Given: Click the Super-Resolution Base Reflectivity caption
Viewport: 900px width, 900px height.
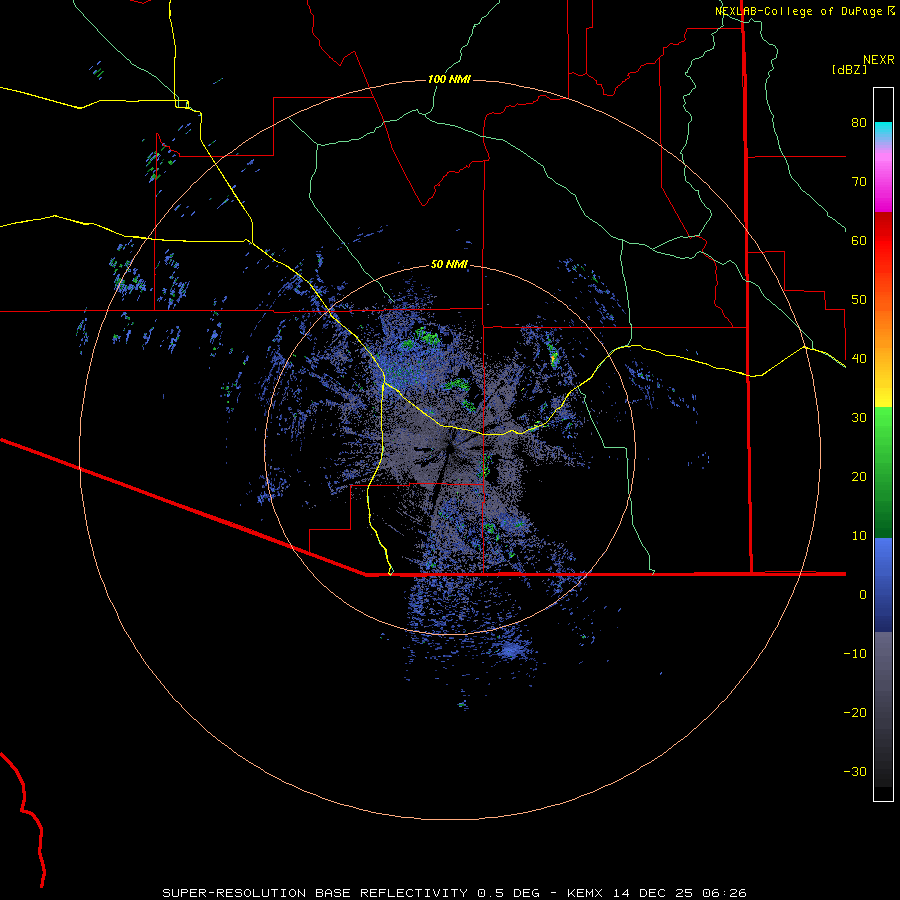Looking at the screenshot, I should [x=315, y=893].
